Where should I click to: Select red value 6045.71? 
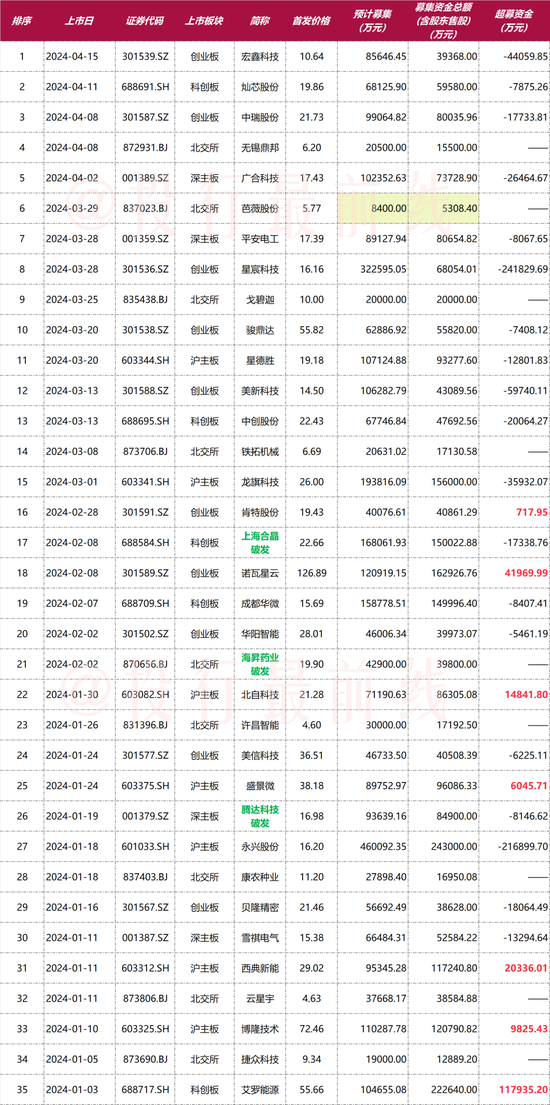click(x=529, y=786)
